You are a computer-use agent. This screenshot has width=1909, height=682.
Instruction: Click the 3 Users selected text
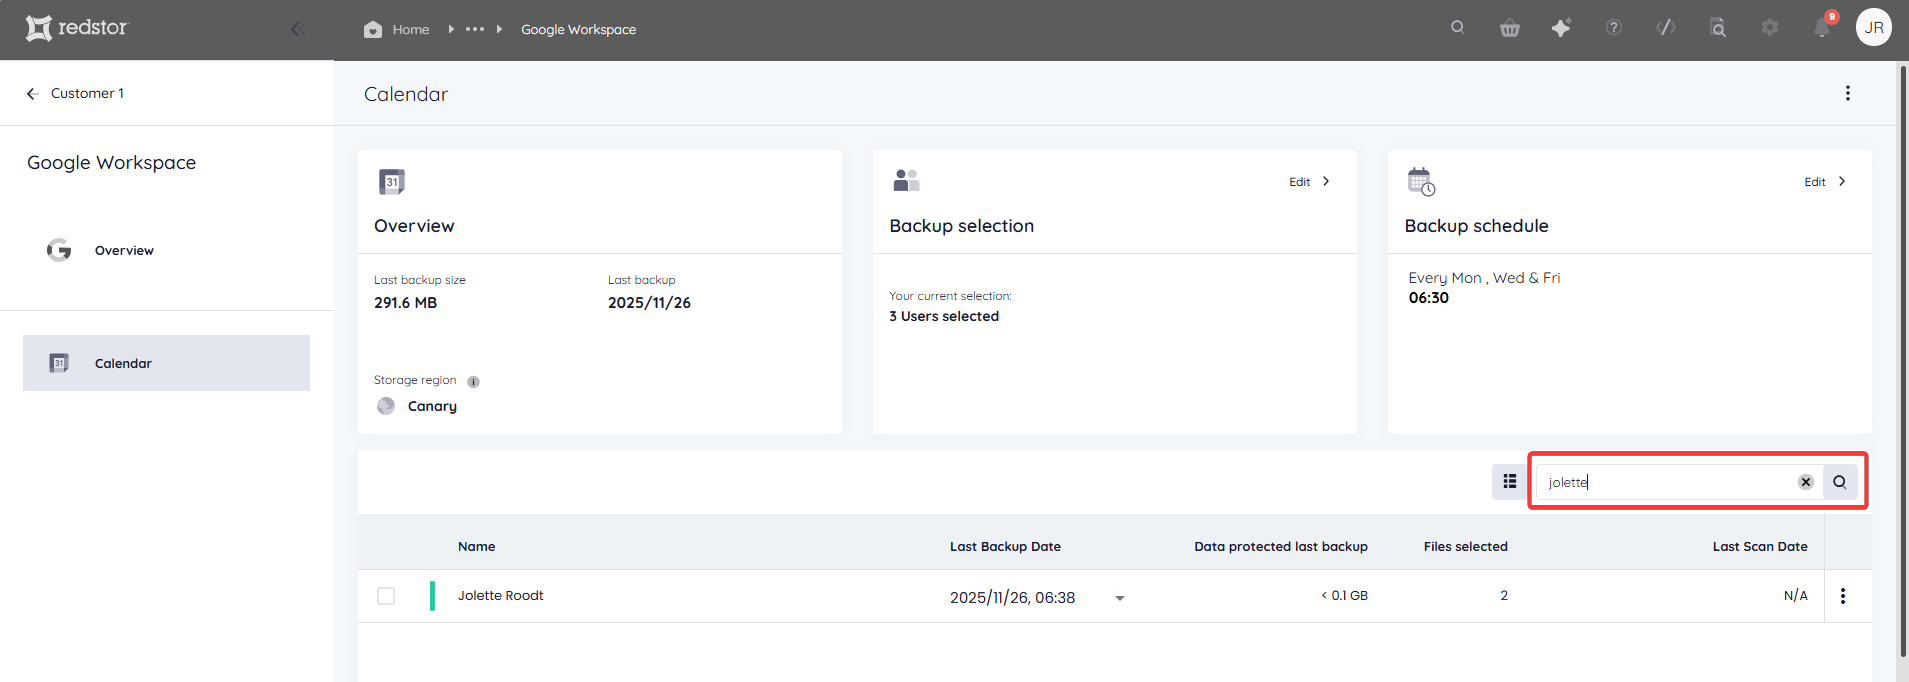[x=944, y=316]
